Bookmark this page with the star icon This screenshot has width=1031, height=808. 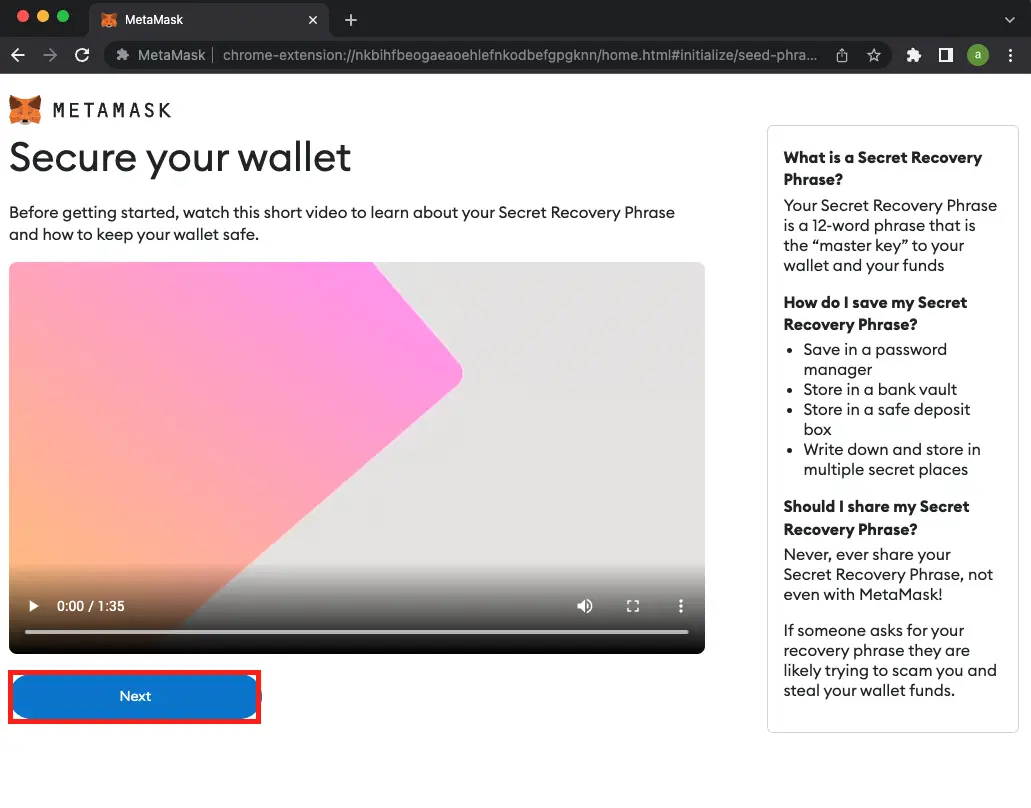click(873, 55)
